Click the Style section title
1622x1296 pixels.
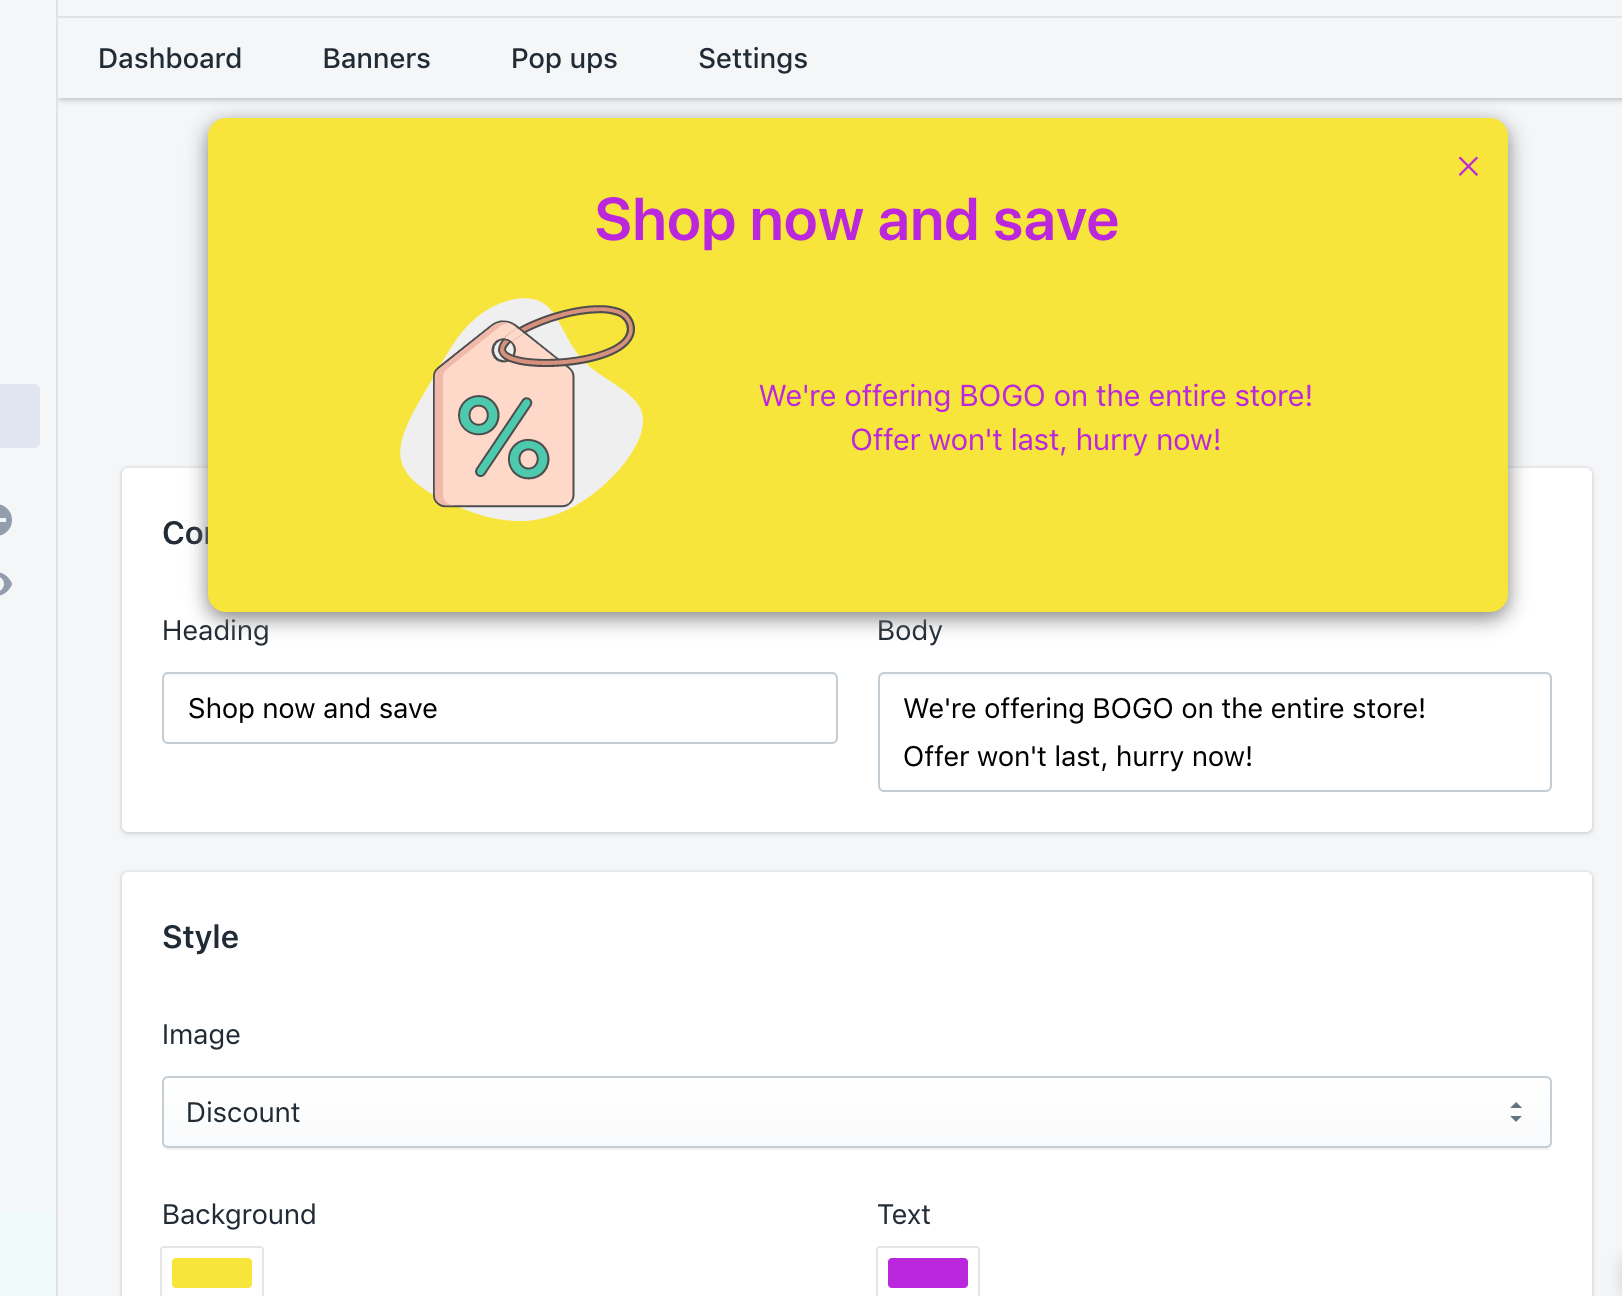[200, 937]
